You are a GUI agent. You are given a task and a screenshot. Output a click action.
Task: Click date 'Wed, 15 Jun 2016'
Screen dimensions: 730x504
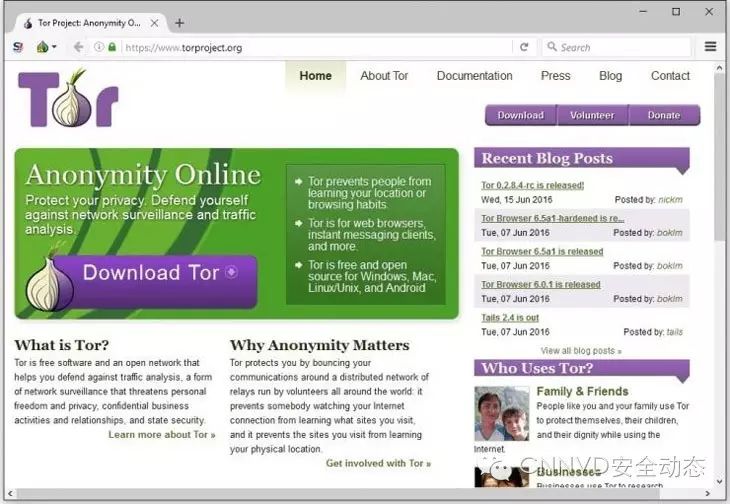pos(516,200)
